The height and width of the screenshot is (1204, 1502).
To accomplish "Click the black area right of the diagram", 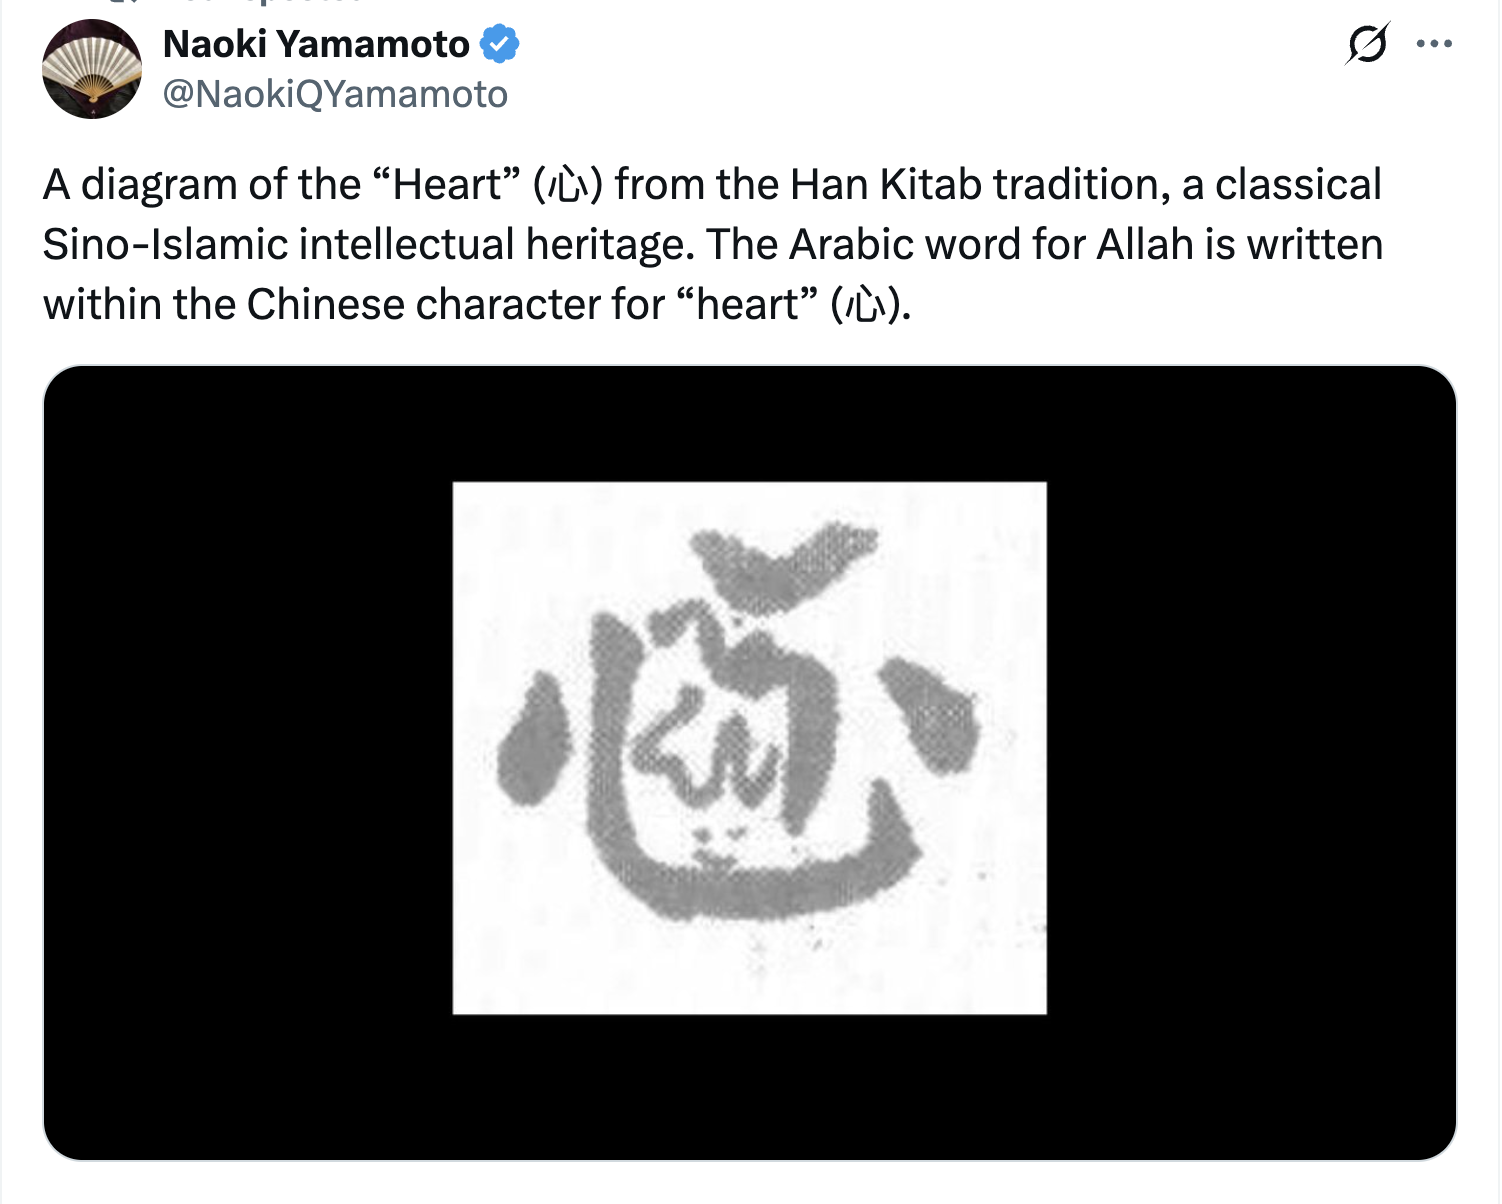I will tap(1250, 762).
